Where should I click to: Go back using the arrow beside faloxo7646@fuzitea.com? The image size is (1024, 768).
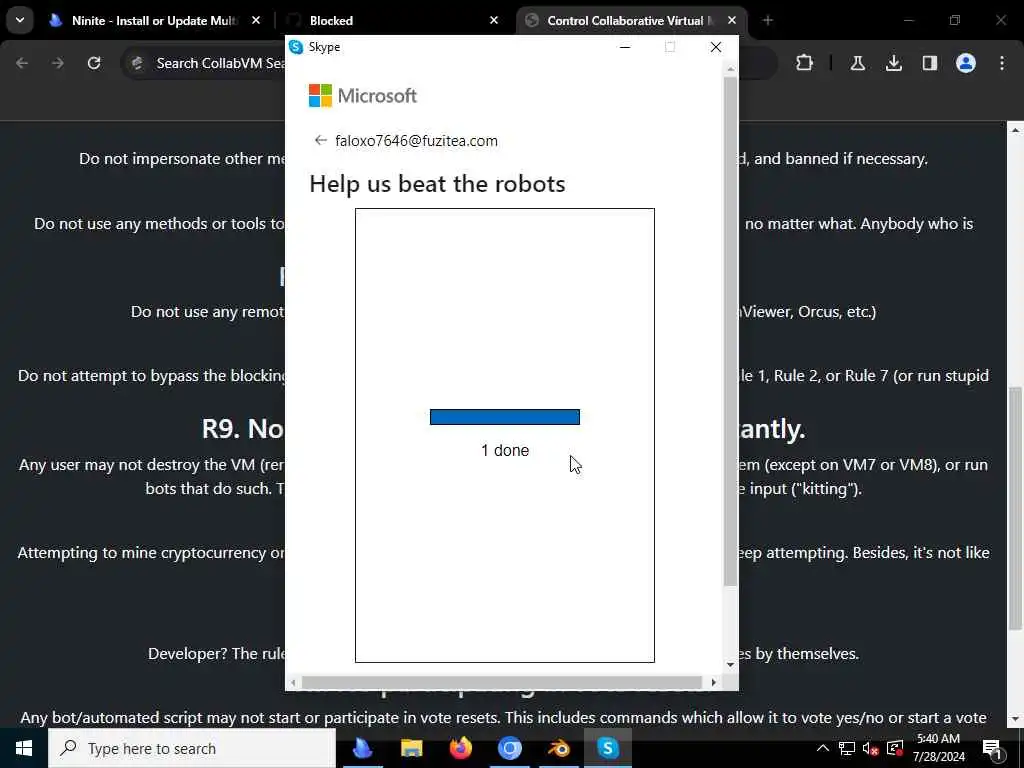point(320,140)
